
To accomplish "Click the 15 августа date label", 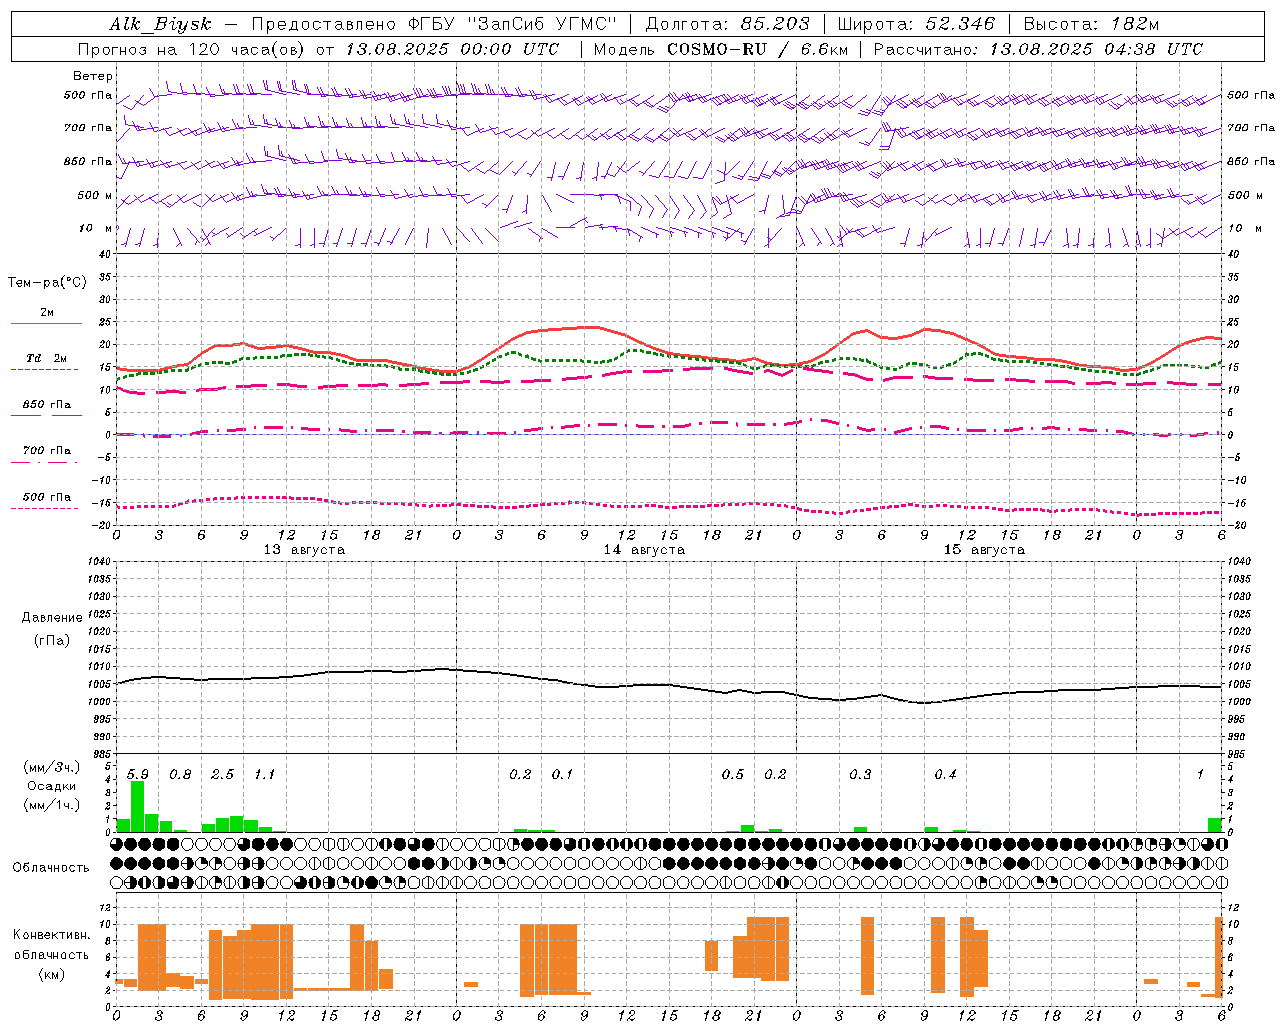I will (x=984, y=550).
